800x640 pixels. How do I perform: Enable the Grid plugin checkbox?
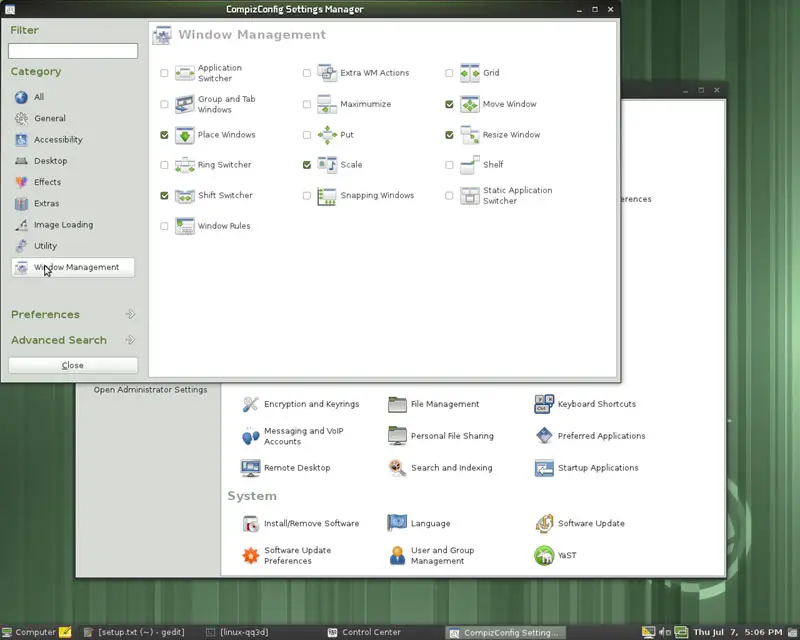click(x=449, y=73)
